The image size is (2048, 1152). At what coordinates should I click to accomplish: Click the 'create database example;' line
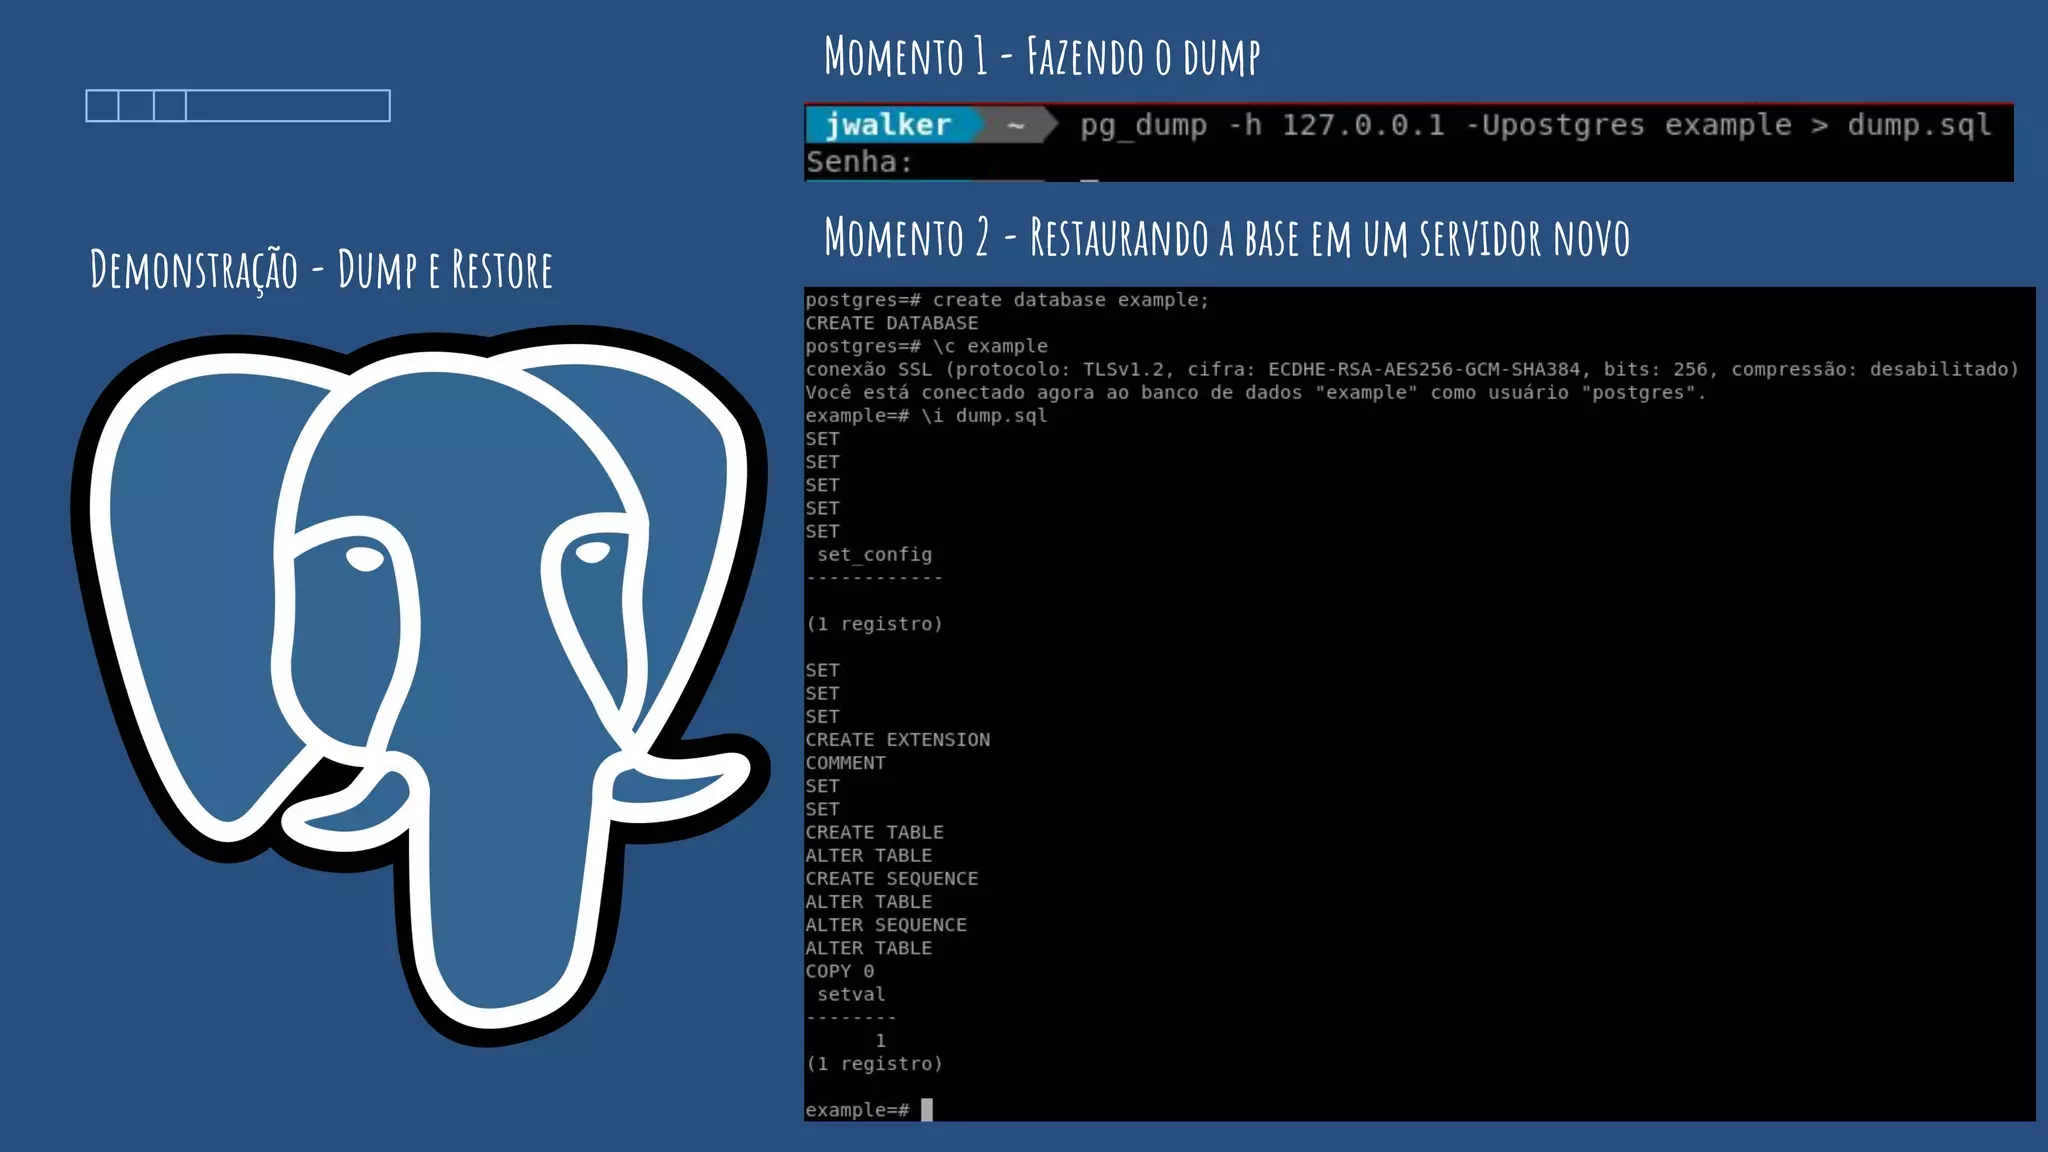point(1007,300)
